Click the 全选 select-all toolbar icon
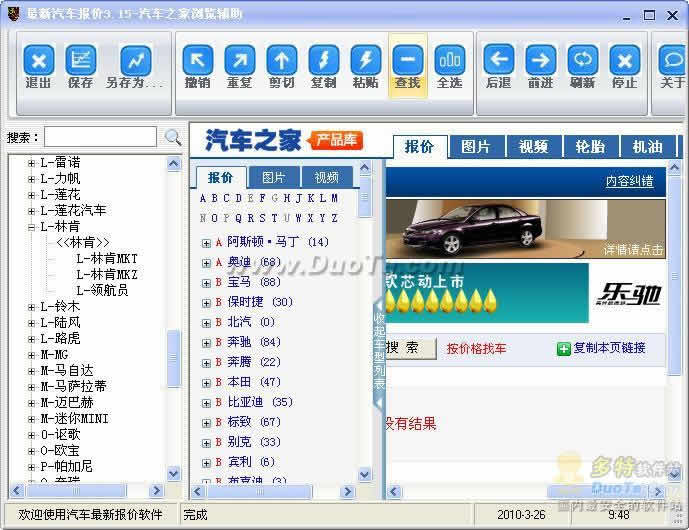This screenshot has height=530, width=689. [x=450, y=60]
